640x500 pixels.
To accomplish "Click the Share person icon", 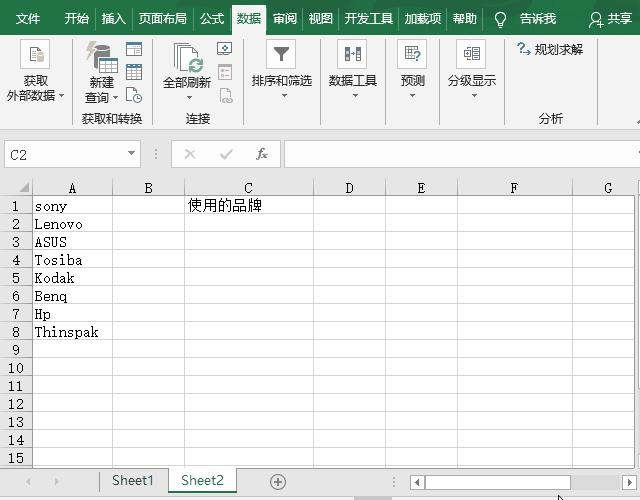I will point(596,19).
